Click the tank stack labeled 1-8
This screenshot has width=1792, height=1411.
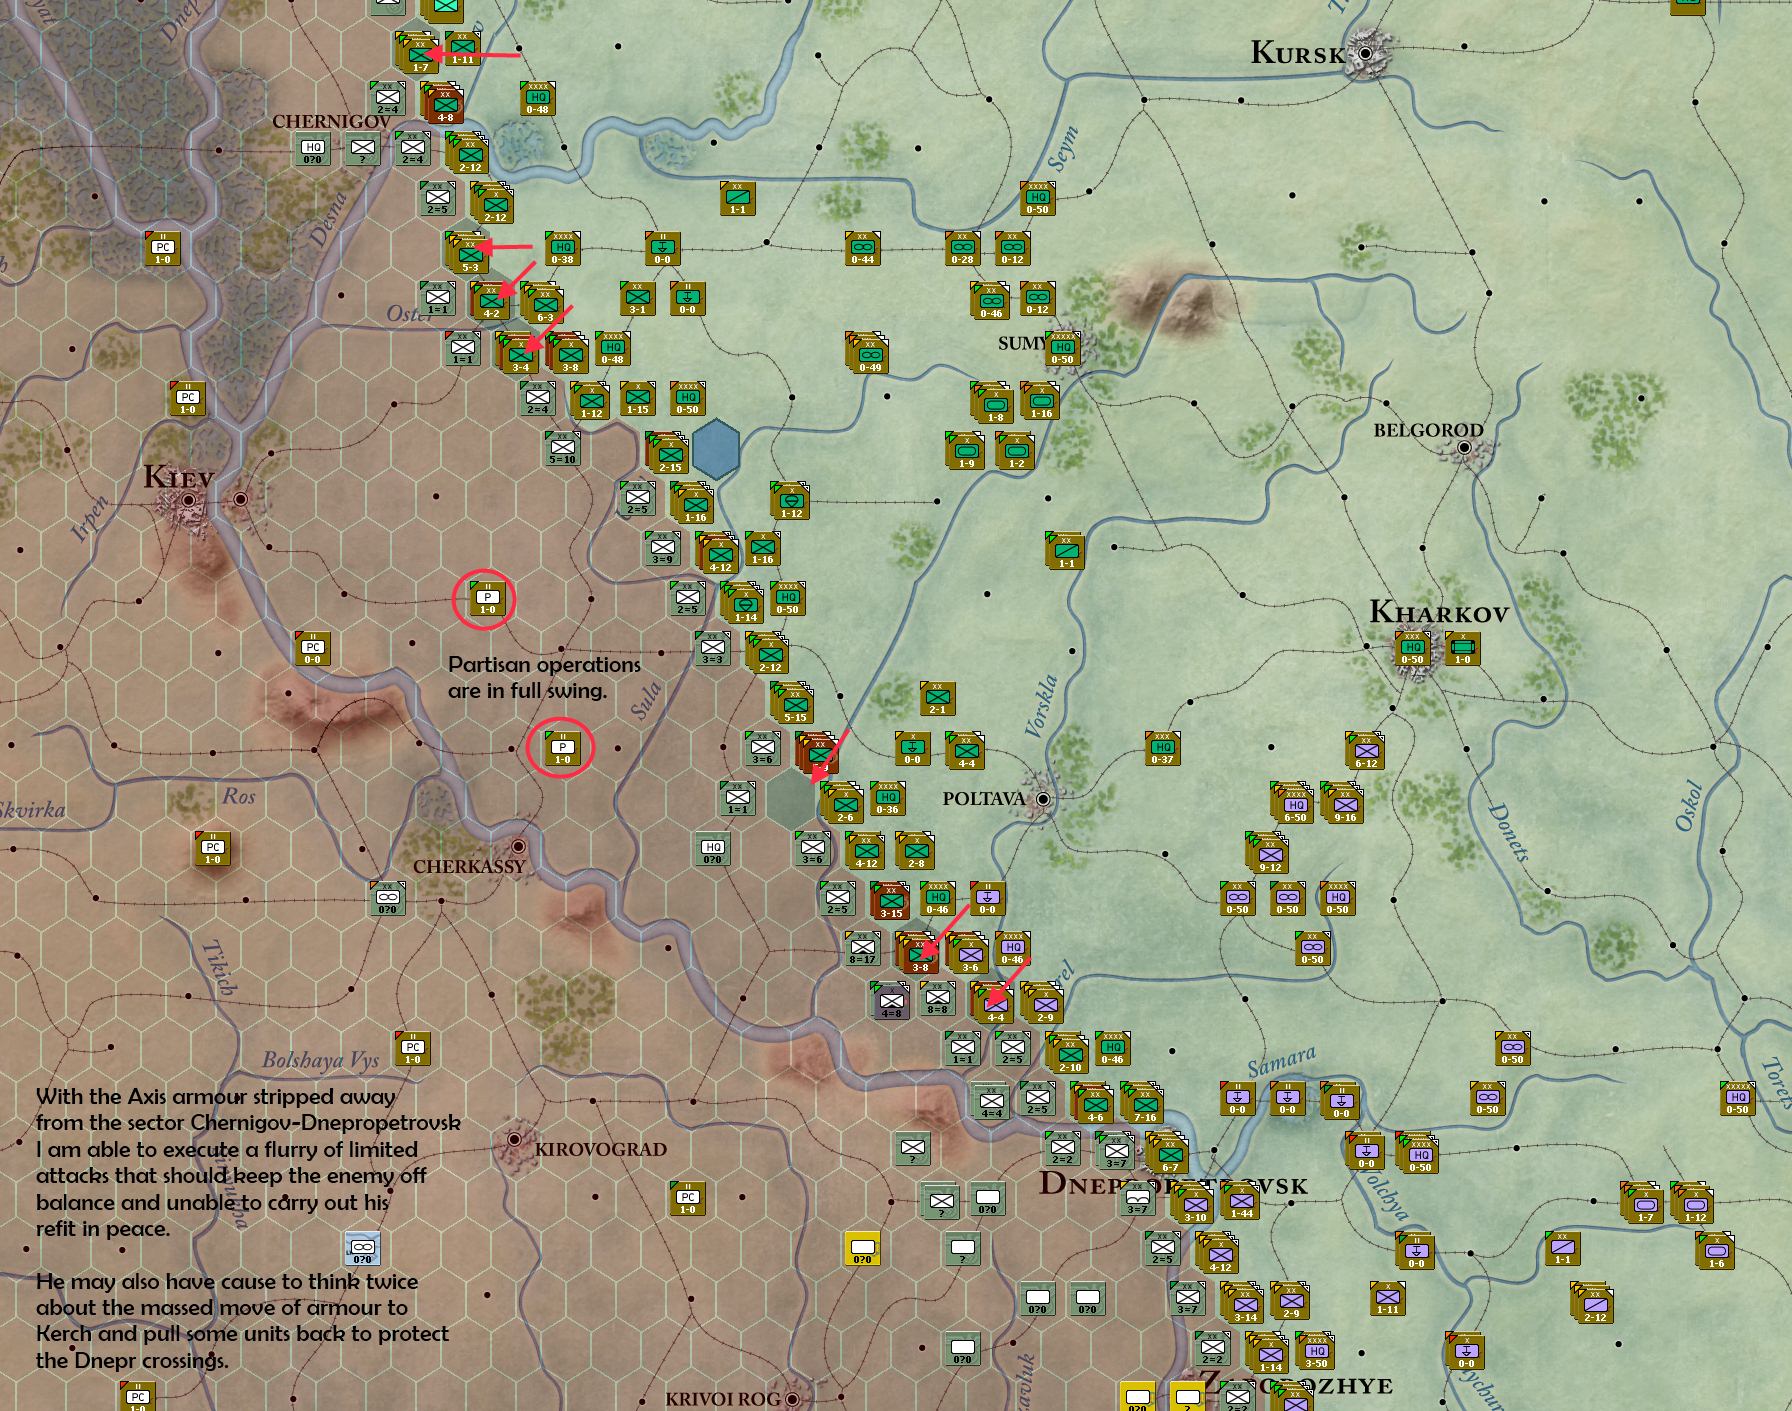(x=992, y=401)
